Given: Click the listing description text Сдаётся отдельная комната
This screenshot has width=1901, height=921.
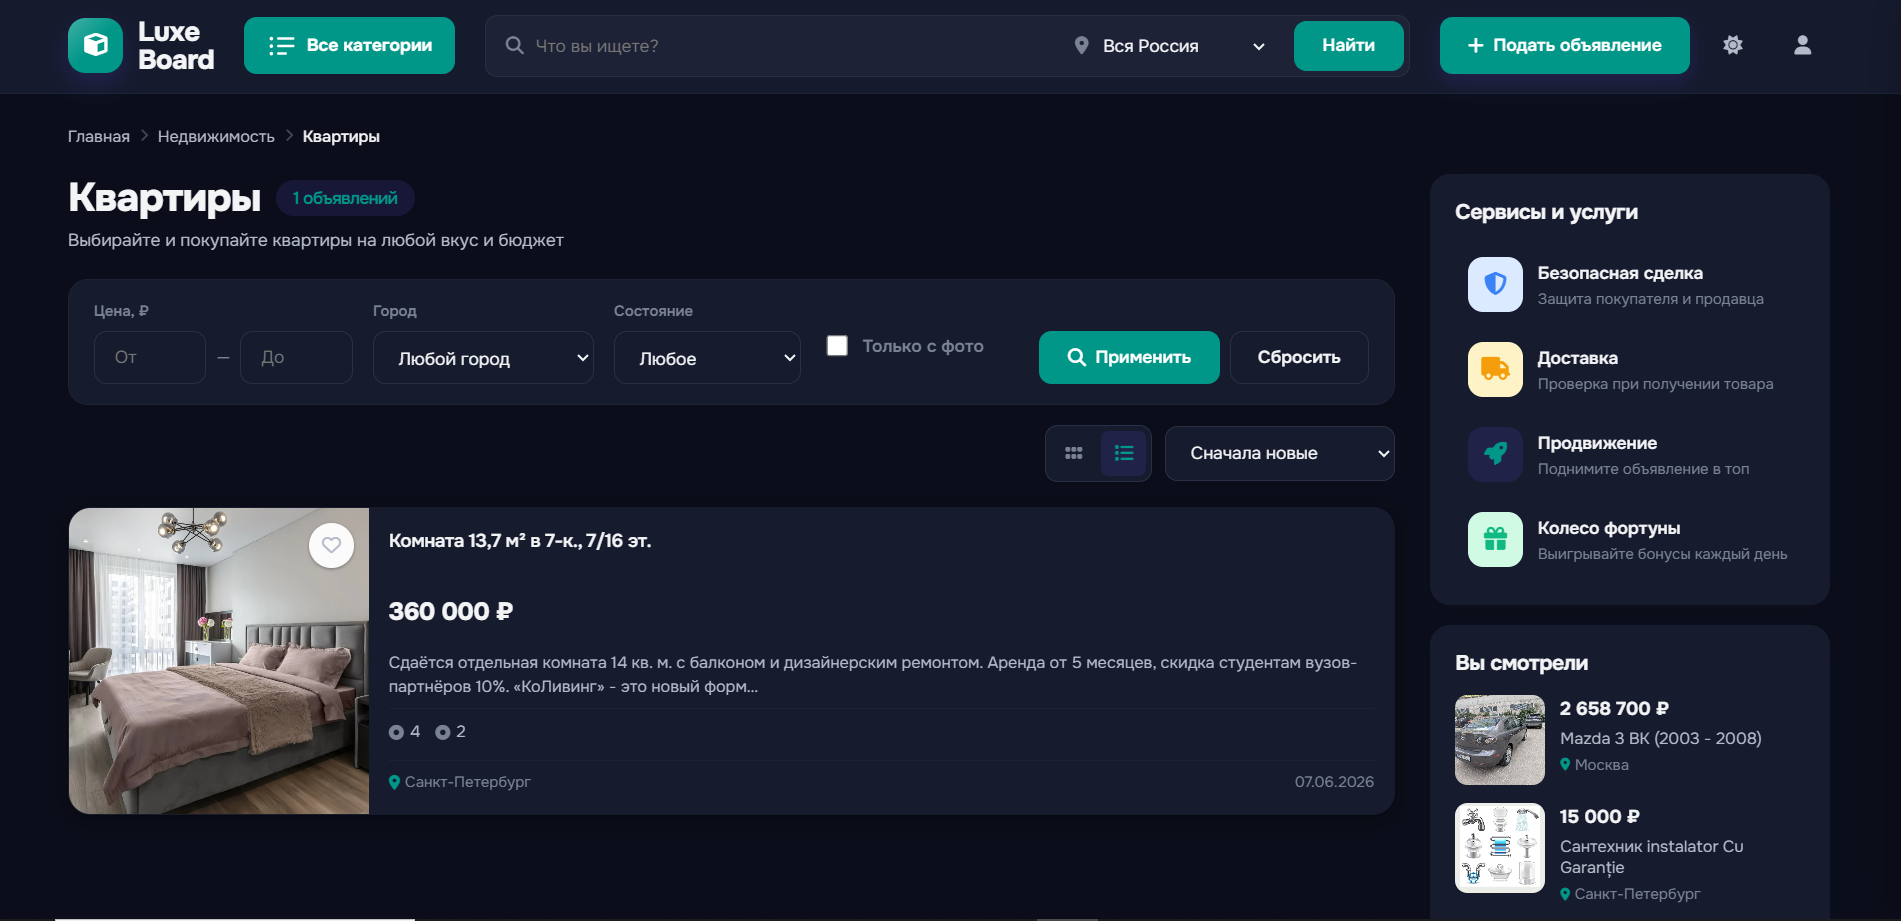Looking at the screenshot, I should coord(873,674).
